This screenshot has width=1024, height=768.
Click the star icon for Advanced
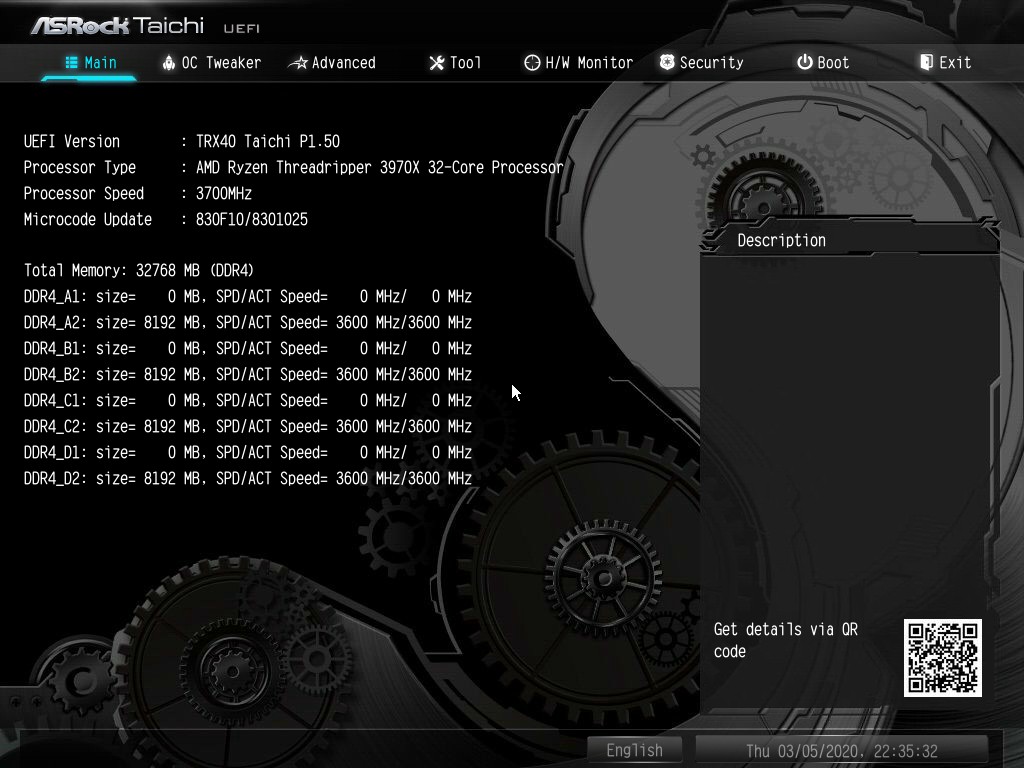297,63
